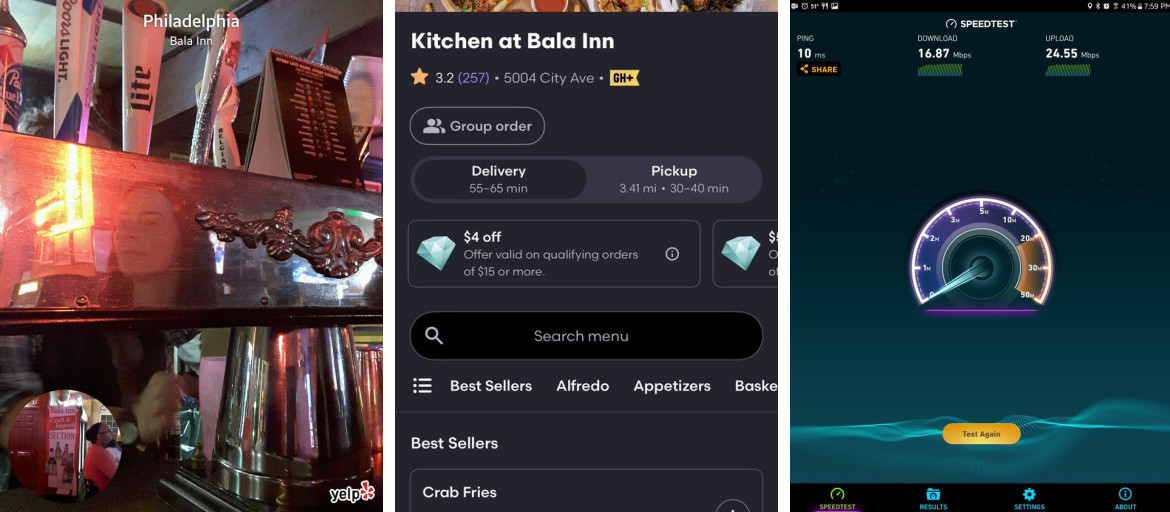Open the Results camera icon
Screen dimensions: 1170x512
coord(933,494)
